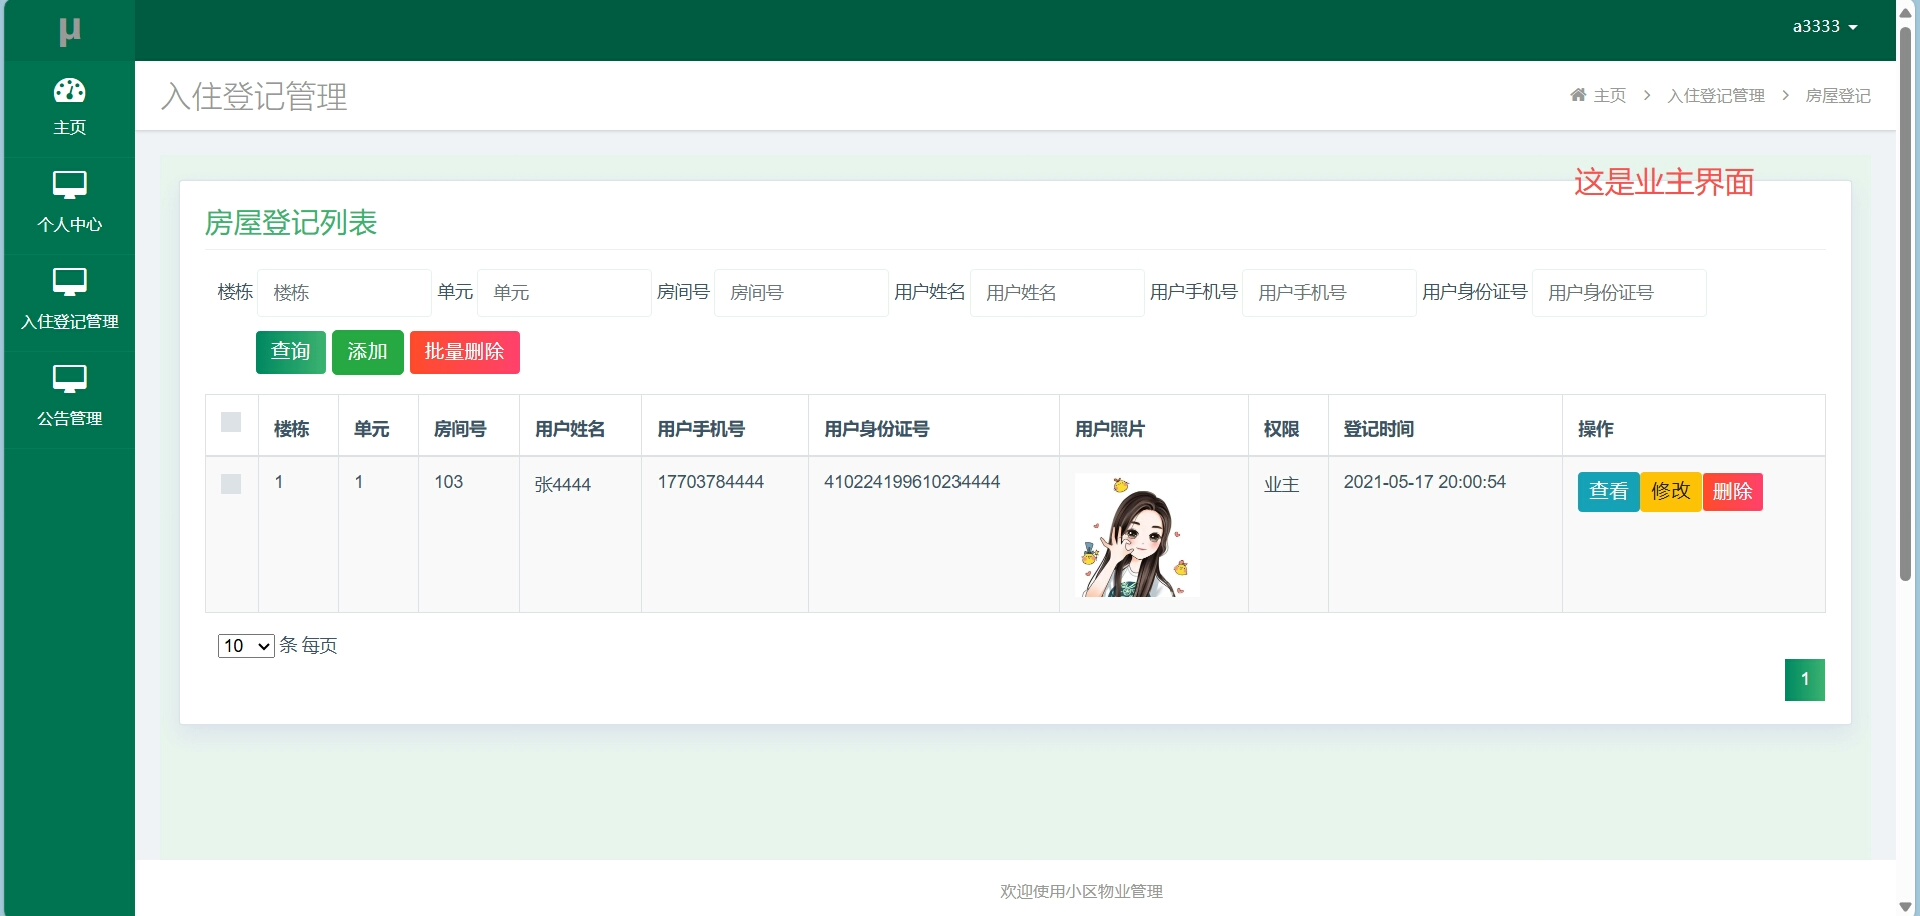Image resolution: width=1920 pixels, height=916 pixels.
Task: Focus the 用户姓名 search input field
Action: (x=1057, y=293)
